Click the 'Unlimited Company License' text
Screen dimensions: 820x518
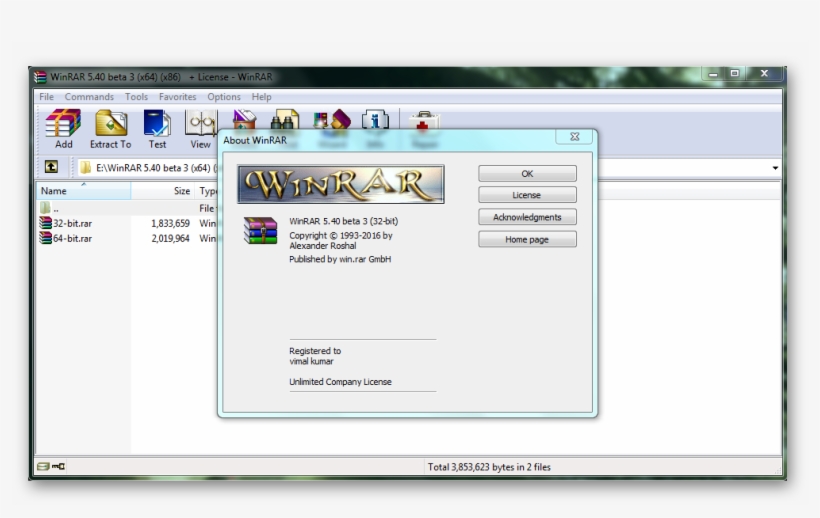[340, 382]
